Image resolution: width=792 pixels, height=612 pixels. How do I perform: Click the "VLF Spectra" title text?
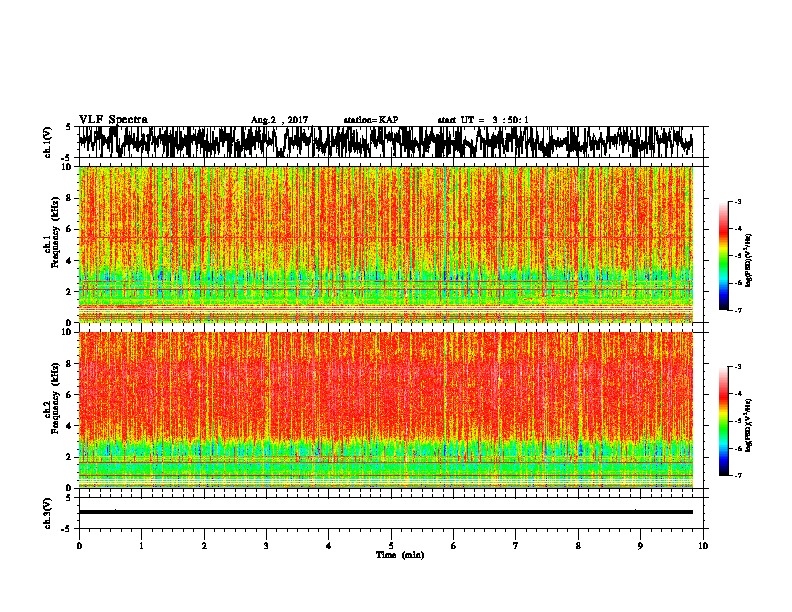113,120
